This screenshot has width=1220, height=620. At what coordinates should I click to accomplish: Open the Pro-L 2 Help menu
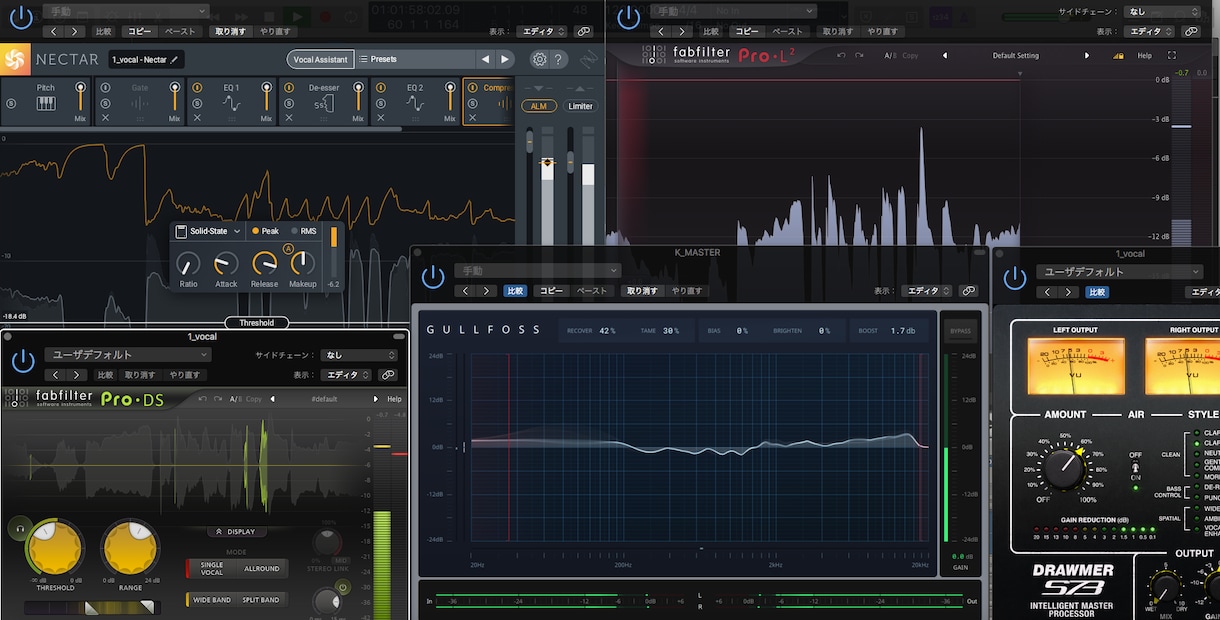coord(1144,56)
